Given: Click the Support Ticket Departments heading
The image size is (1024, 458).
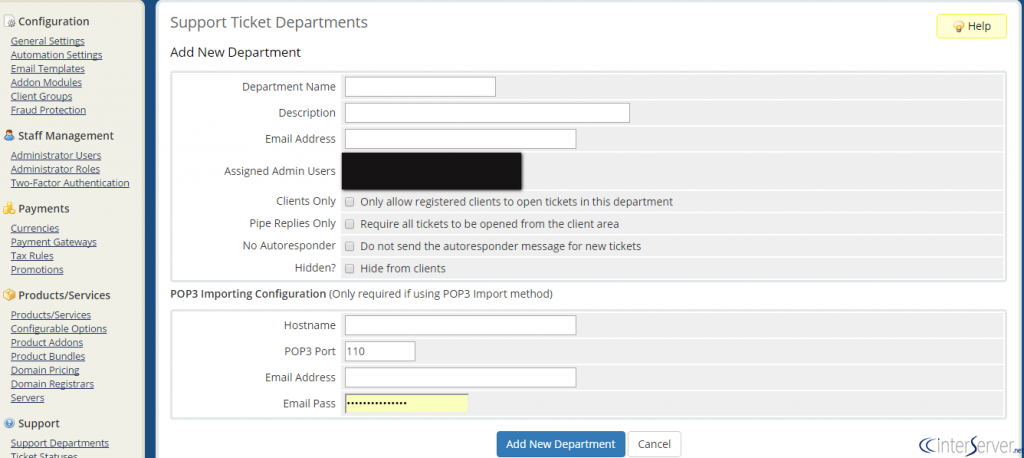Looking at the screenshot, I should click(x=269, y=22).
